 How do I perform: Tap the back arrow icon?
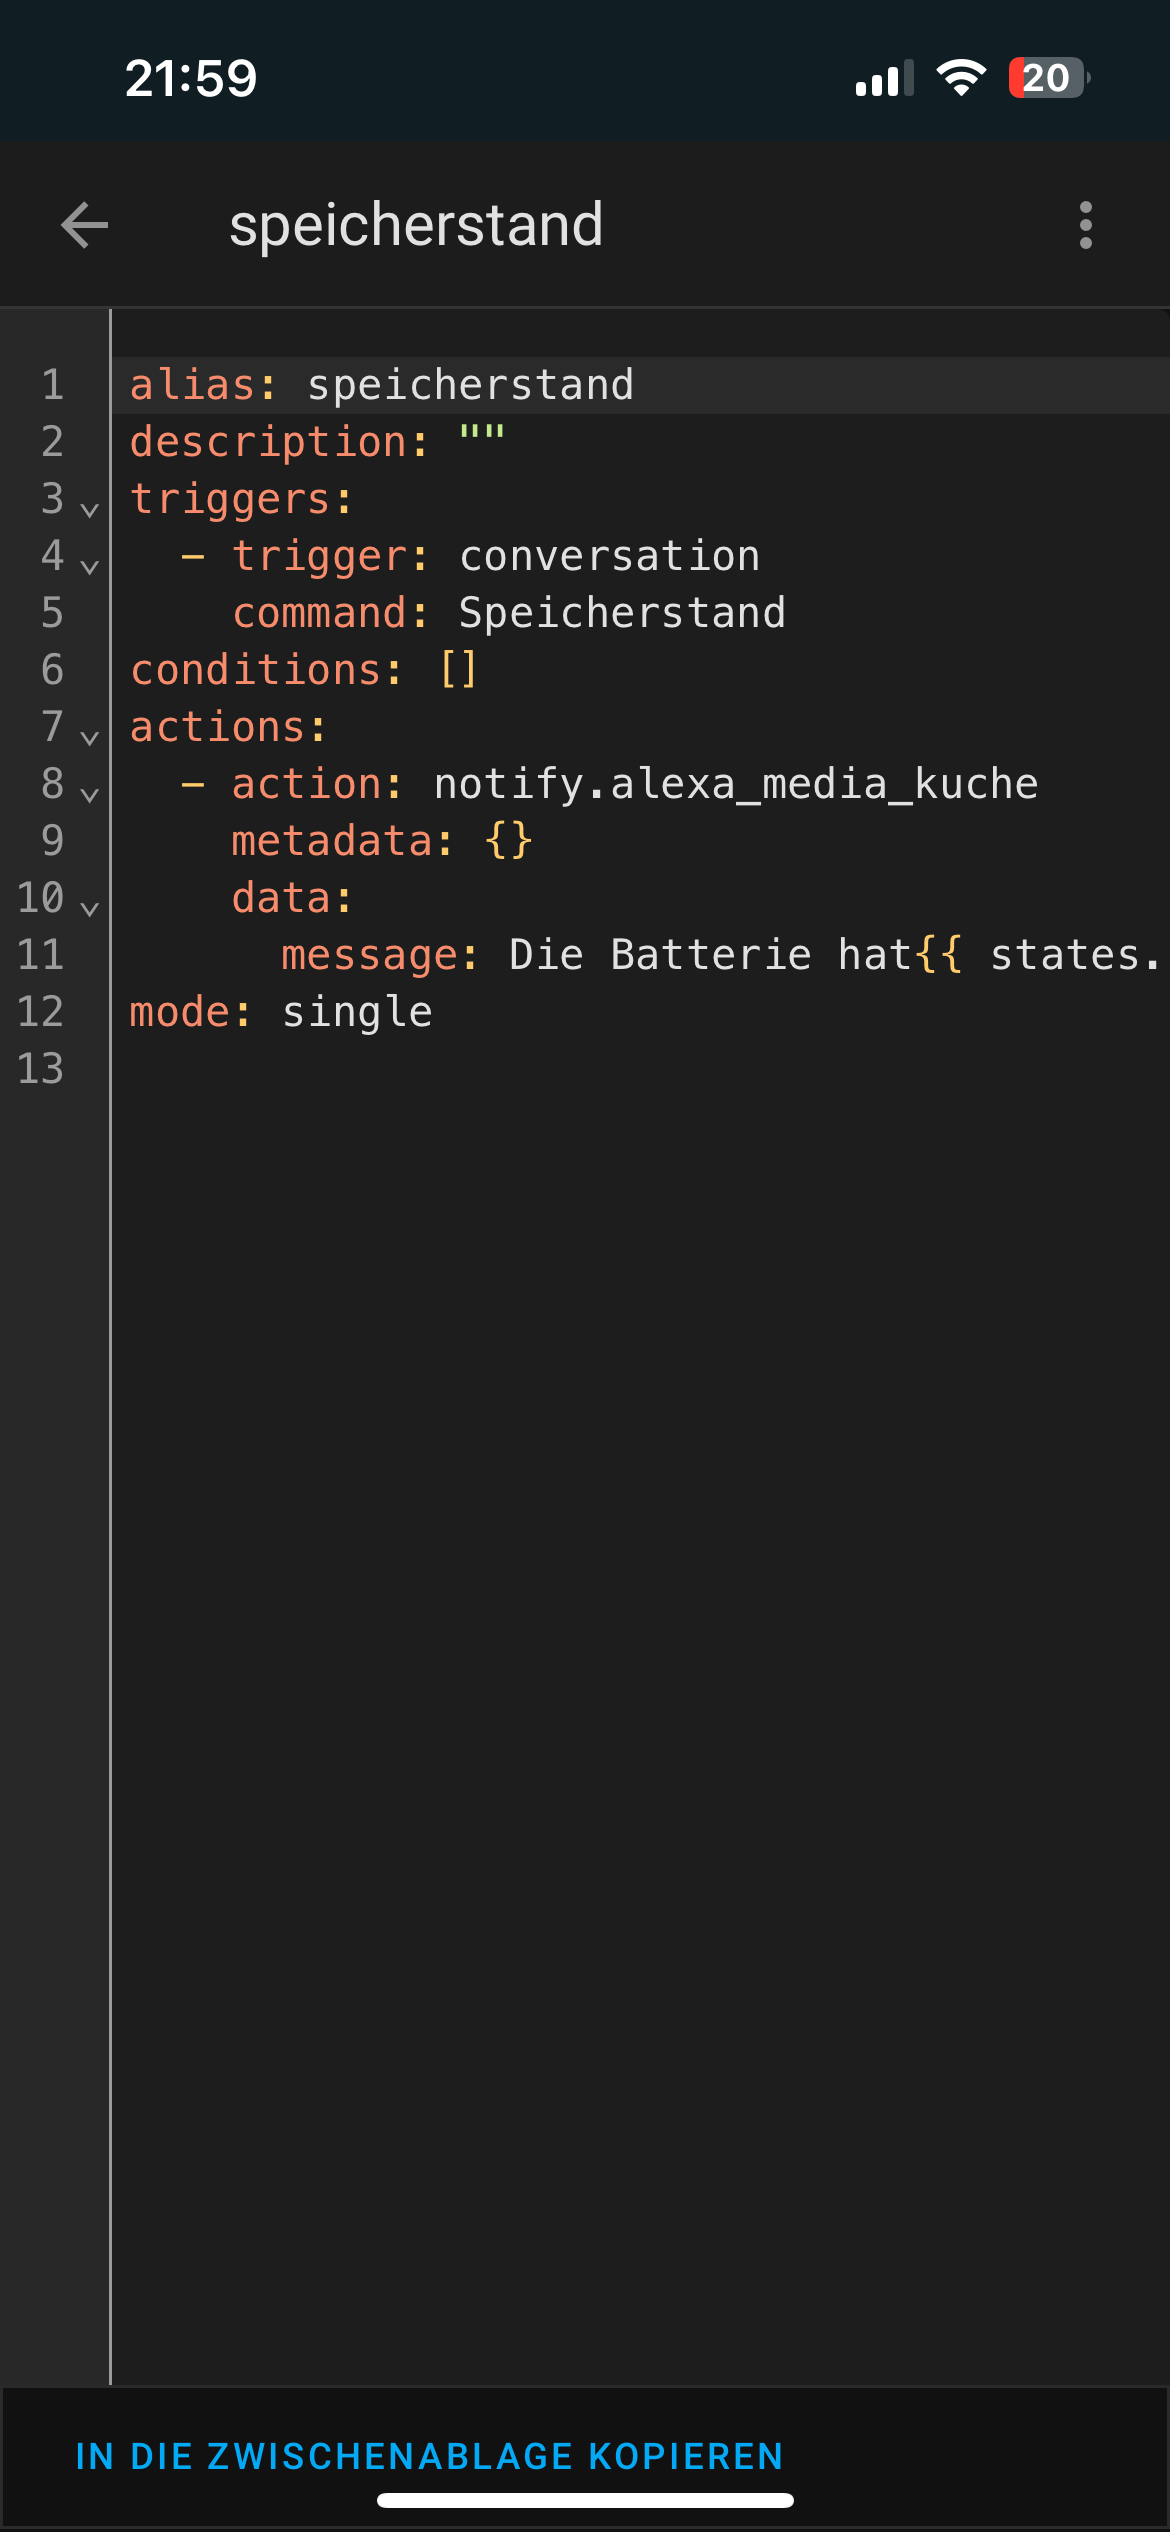tap(85, 225)
